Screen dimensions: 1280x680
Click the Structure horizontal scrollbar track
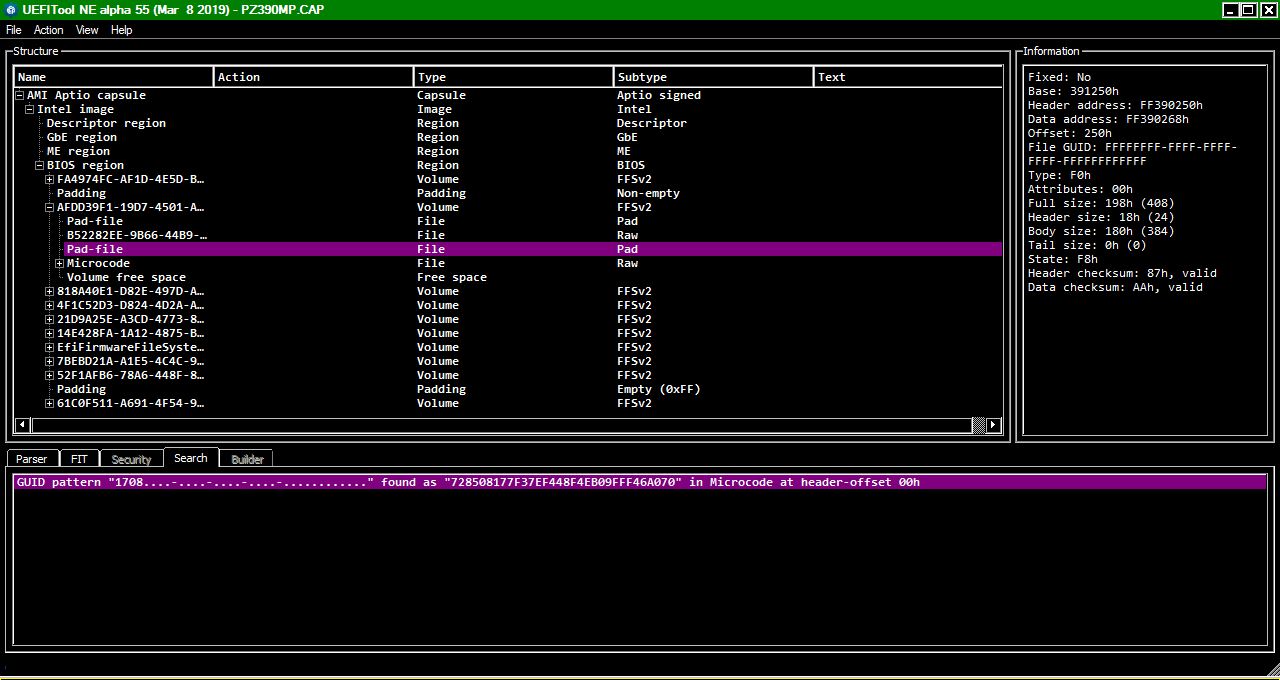tap(978, 425)
